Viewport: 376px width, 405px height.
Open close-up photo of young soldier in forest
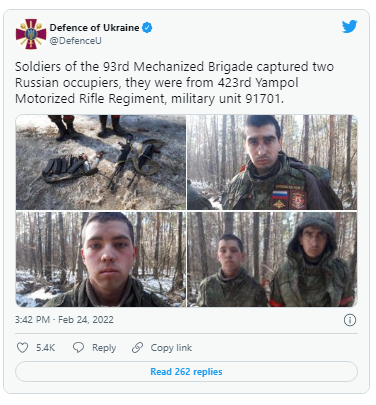pos(101,259)
